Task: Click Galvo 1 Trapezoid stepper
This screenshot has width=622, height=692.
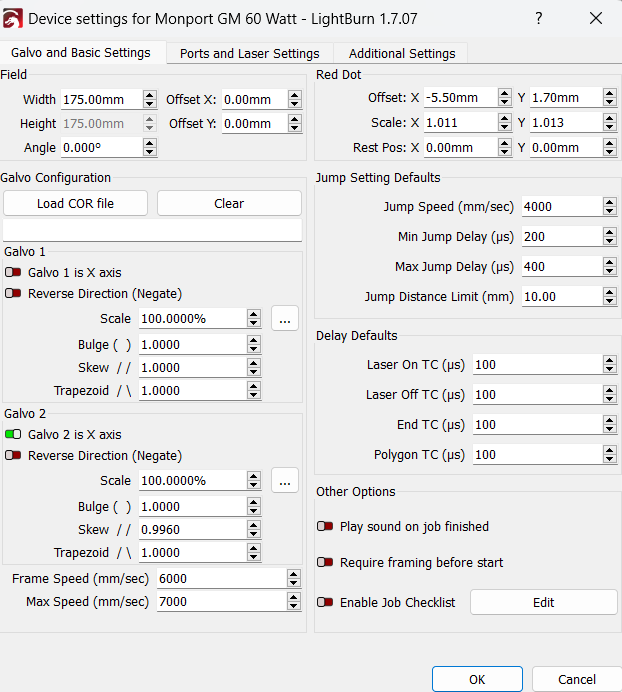Action: [x=254, y=390]
